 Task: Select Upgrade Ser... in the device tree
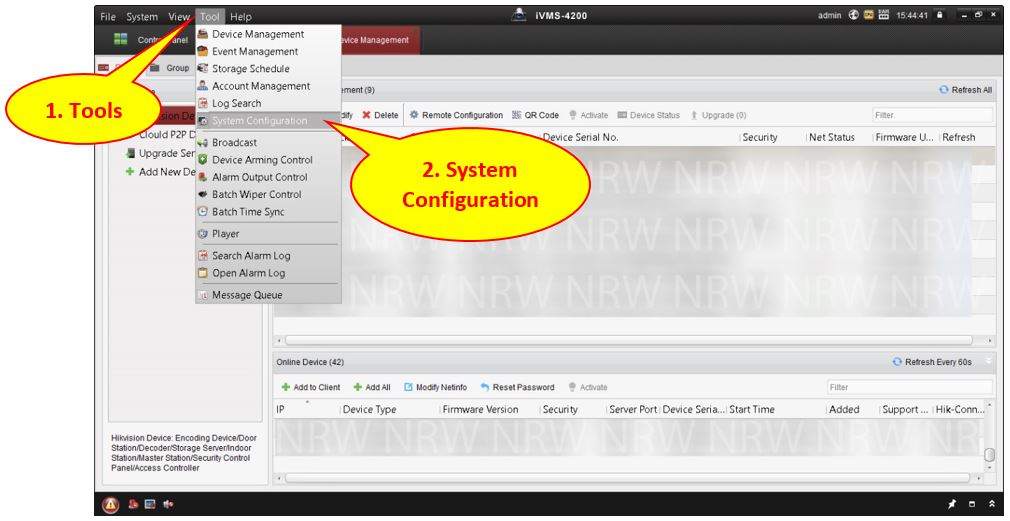[161, 154]
